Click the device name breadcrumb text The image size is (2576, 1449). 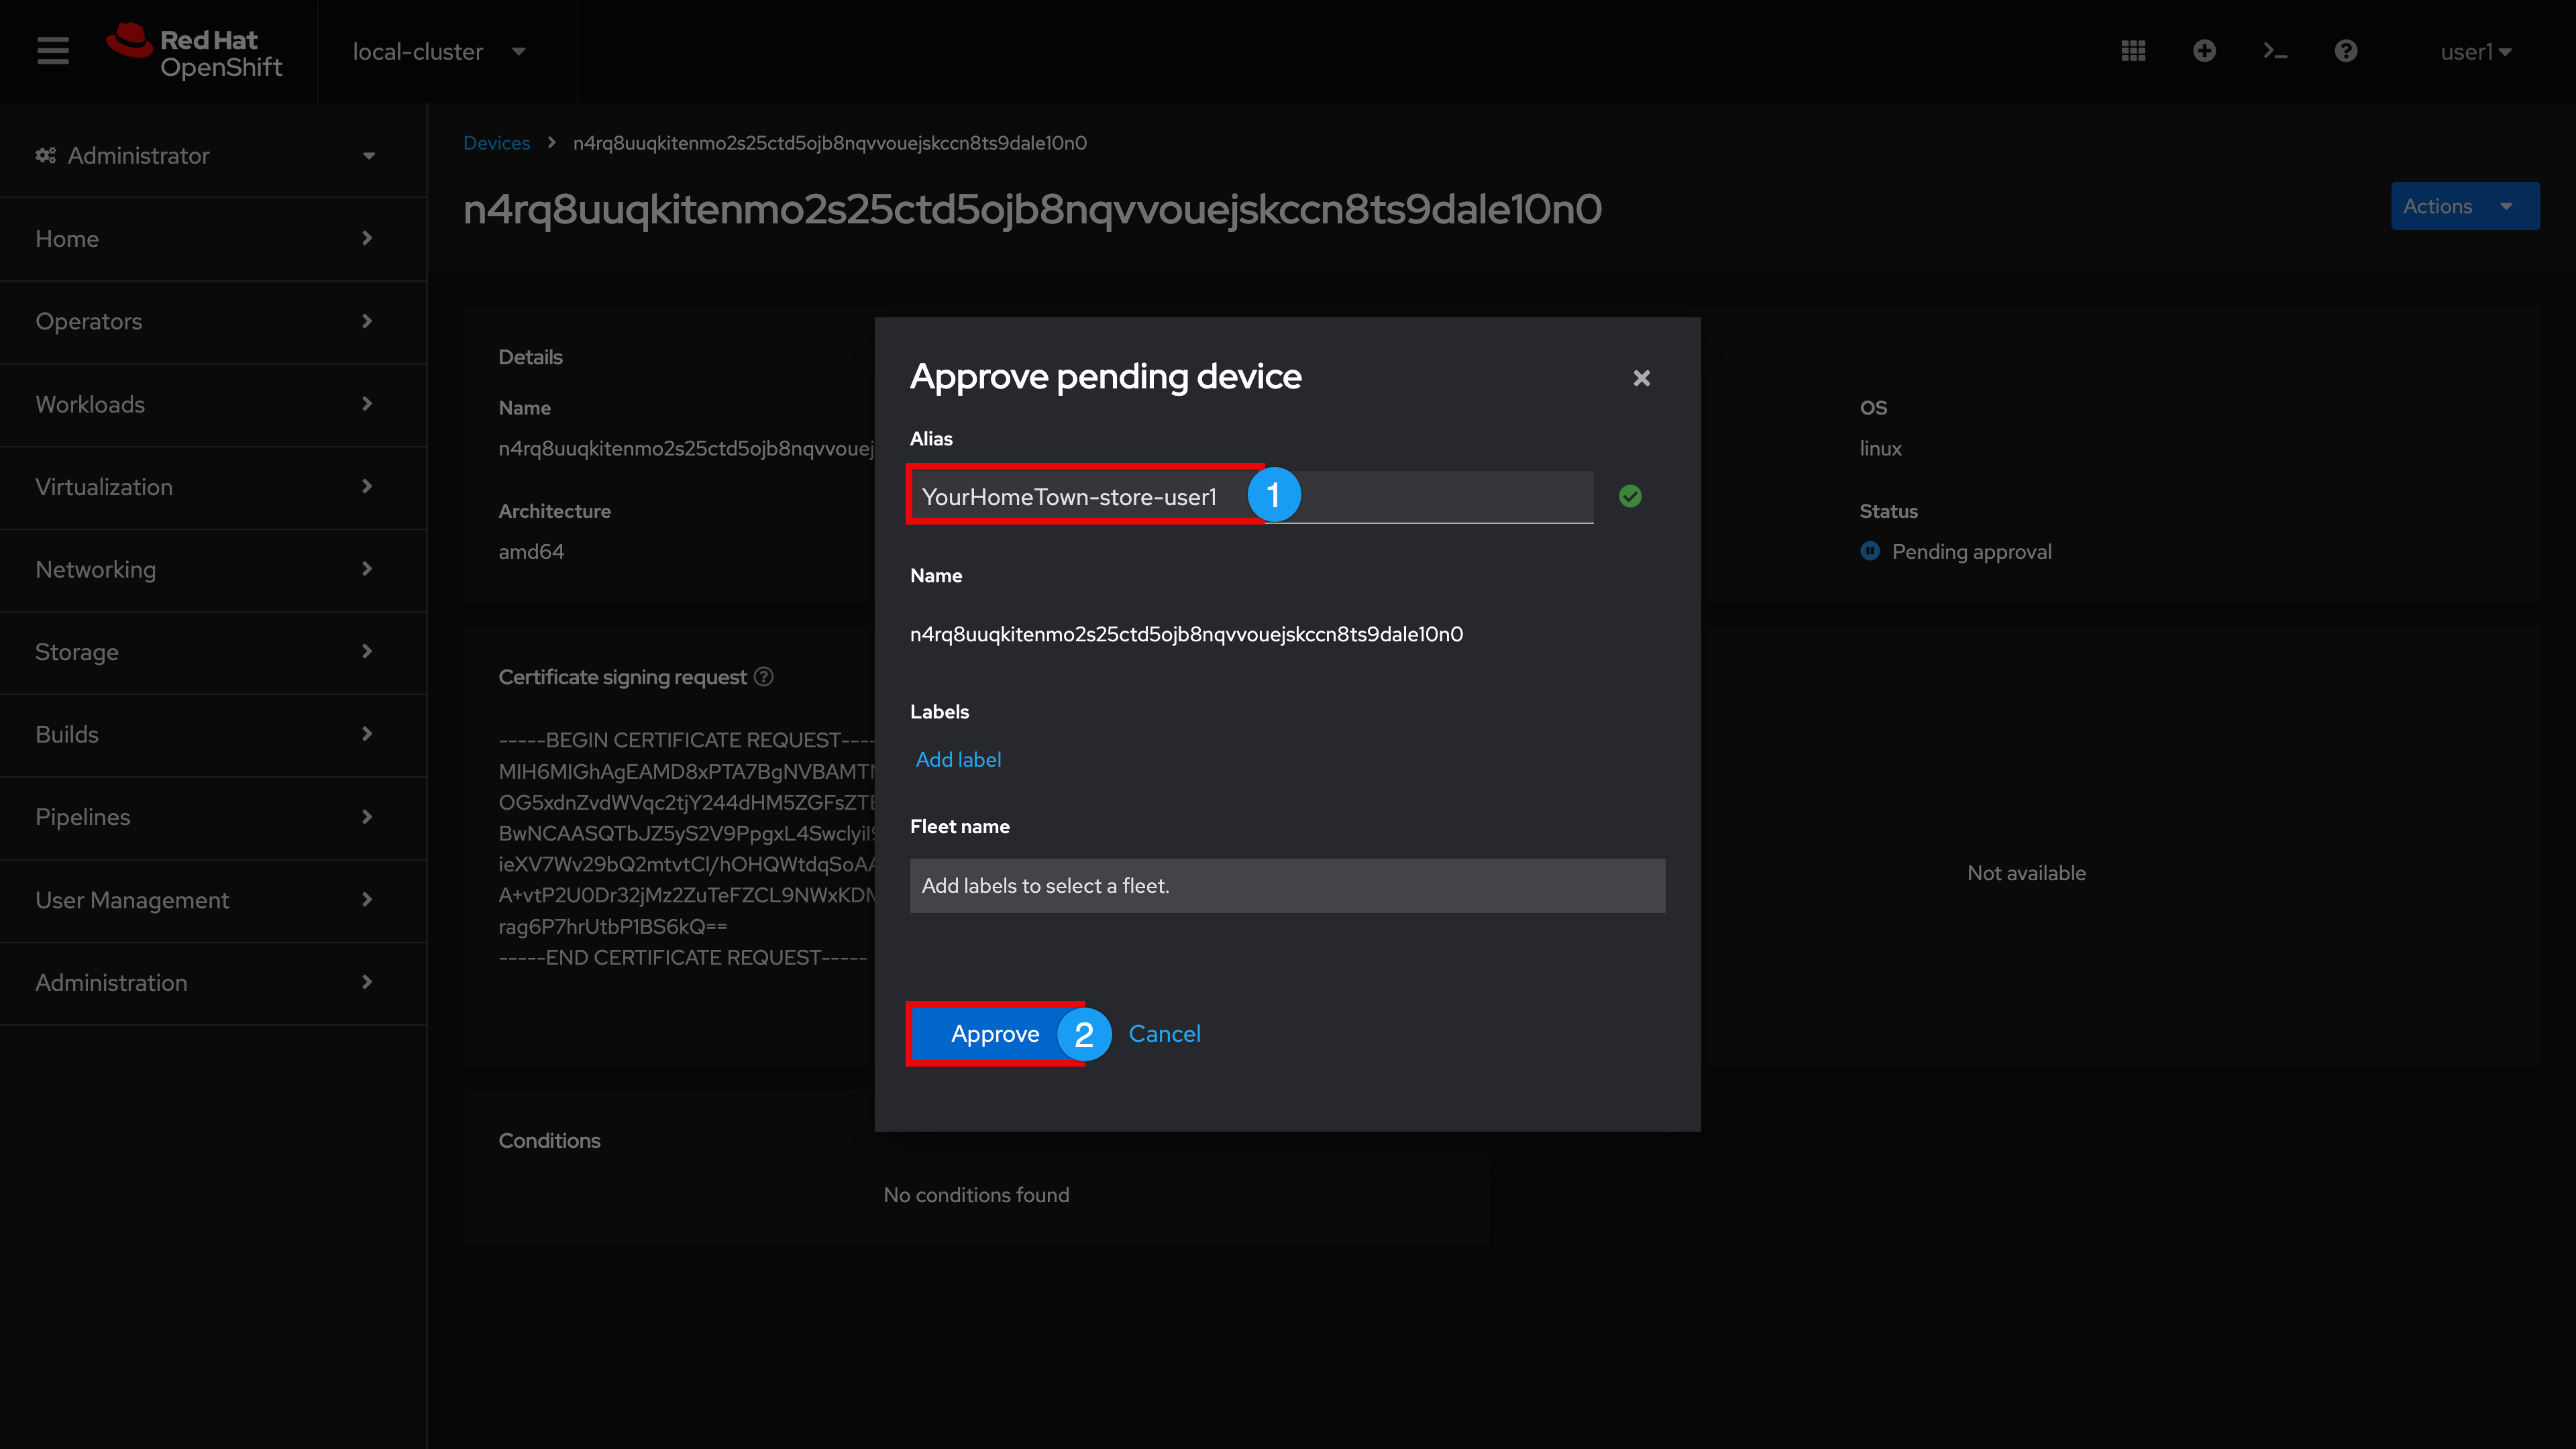click(829, 143)
